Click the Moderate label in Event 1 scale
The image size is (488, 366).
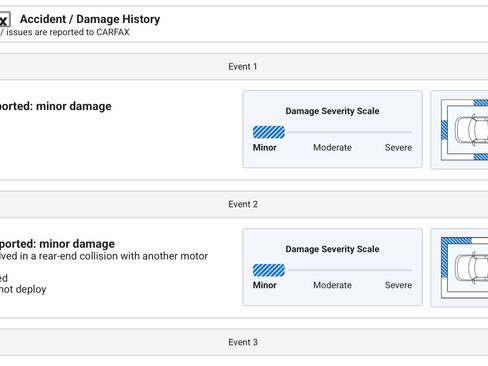332,147
